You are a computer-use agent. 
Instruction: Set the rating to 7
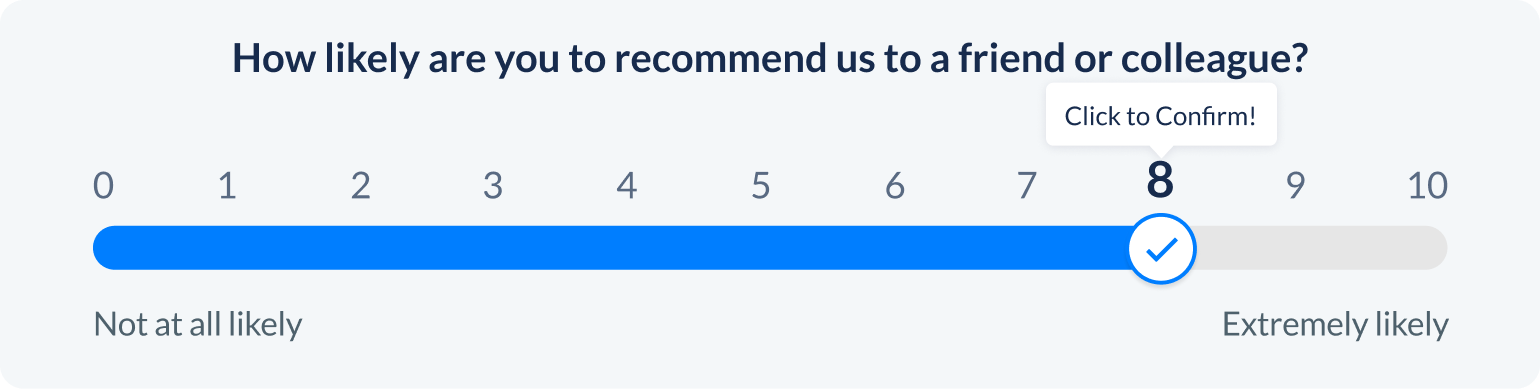tap(1027, 185)
